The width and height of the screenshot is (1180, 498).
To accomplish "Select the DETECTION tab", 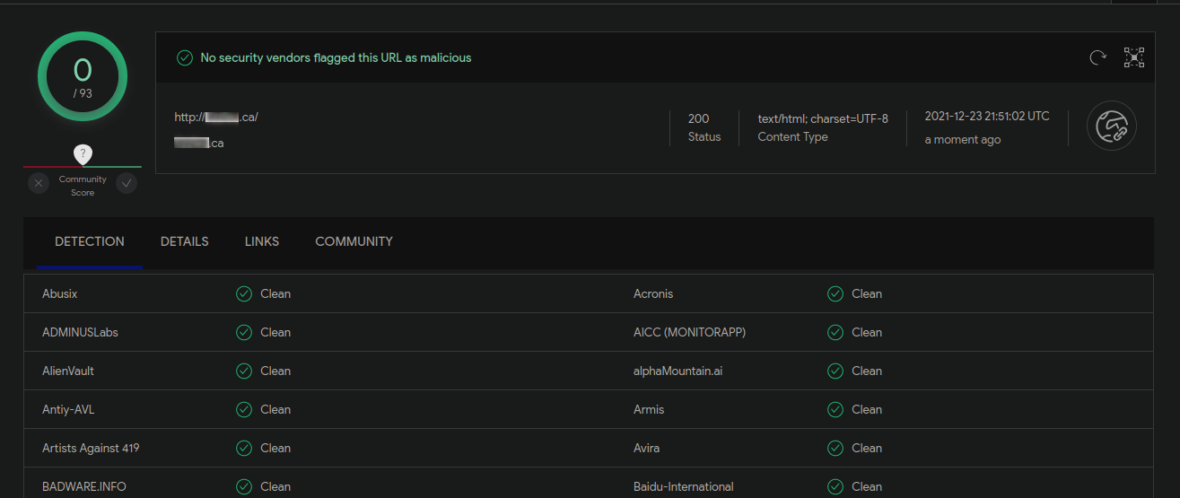I will (x=90, y=242).
